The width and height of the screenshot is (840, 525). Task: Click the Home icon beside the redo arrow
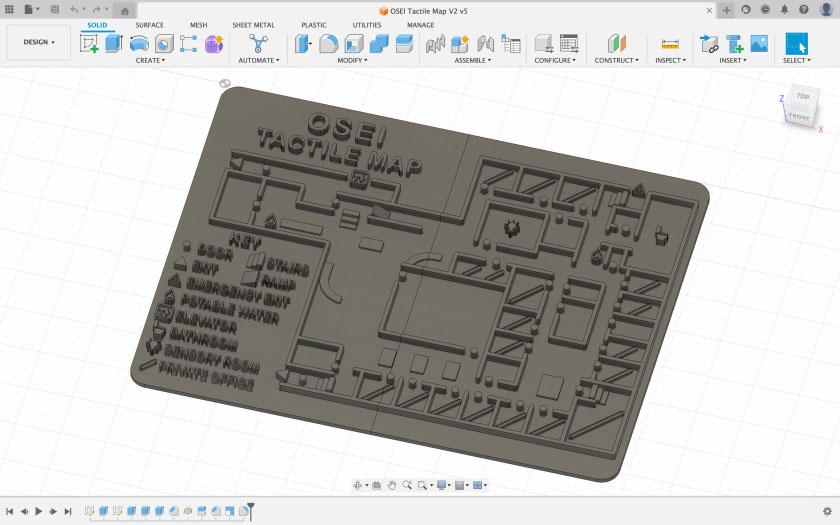(124, 10)
